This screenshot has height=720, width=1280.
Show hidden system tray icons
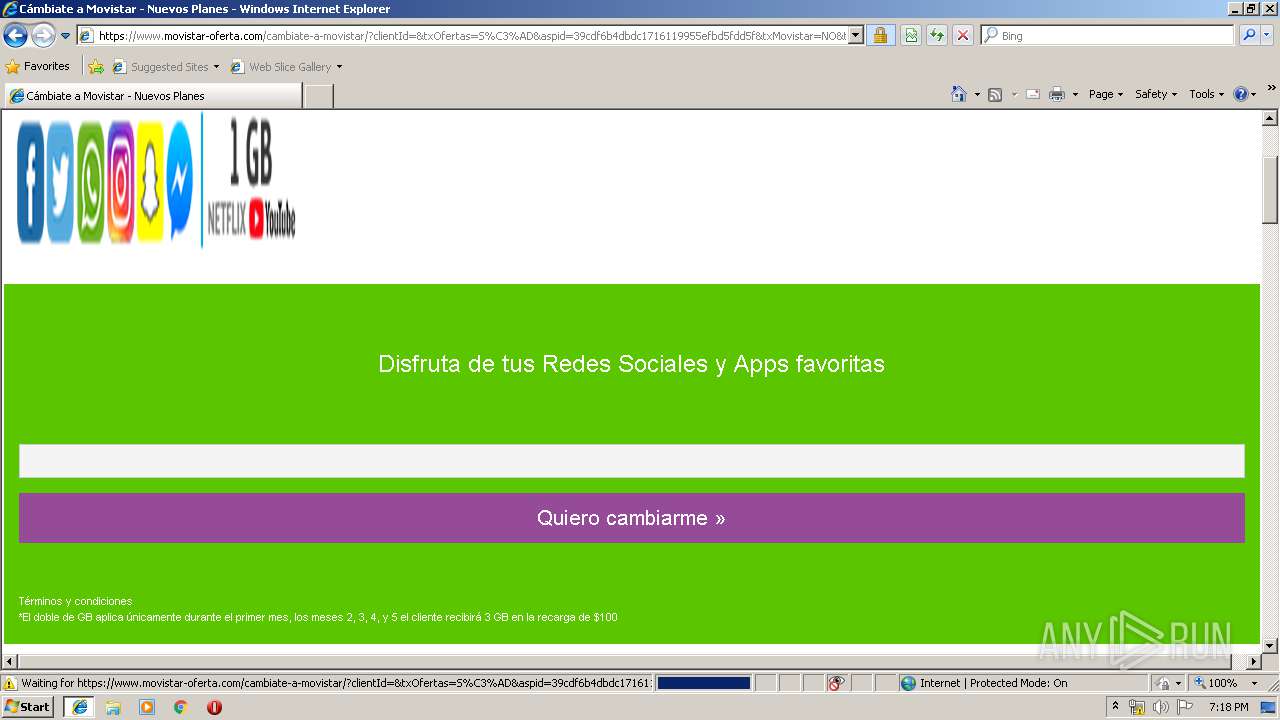[x=1116, y=707]
